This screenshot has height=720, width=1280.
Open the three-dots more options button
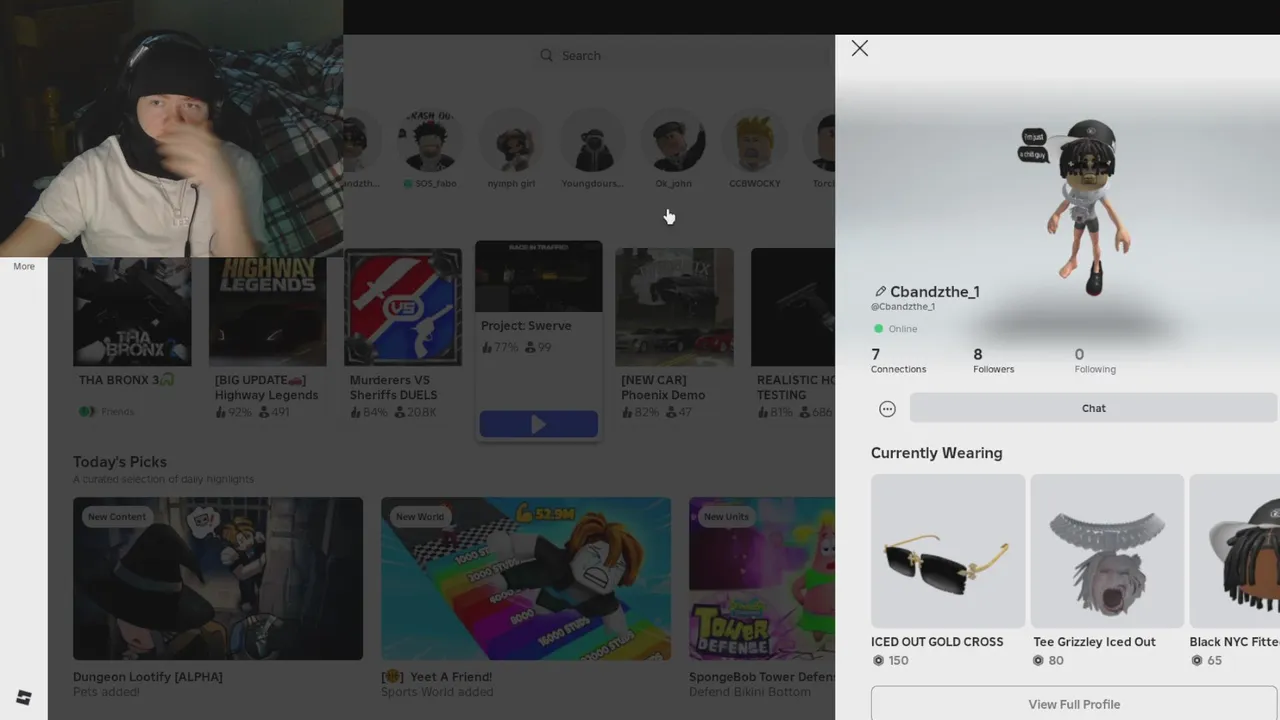point(887,408)
